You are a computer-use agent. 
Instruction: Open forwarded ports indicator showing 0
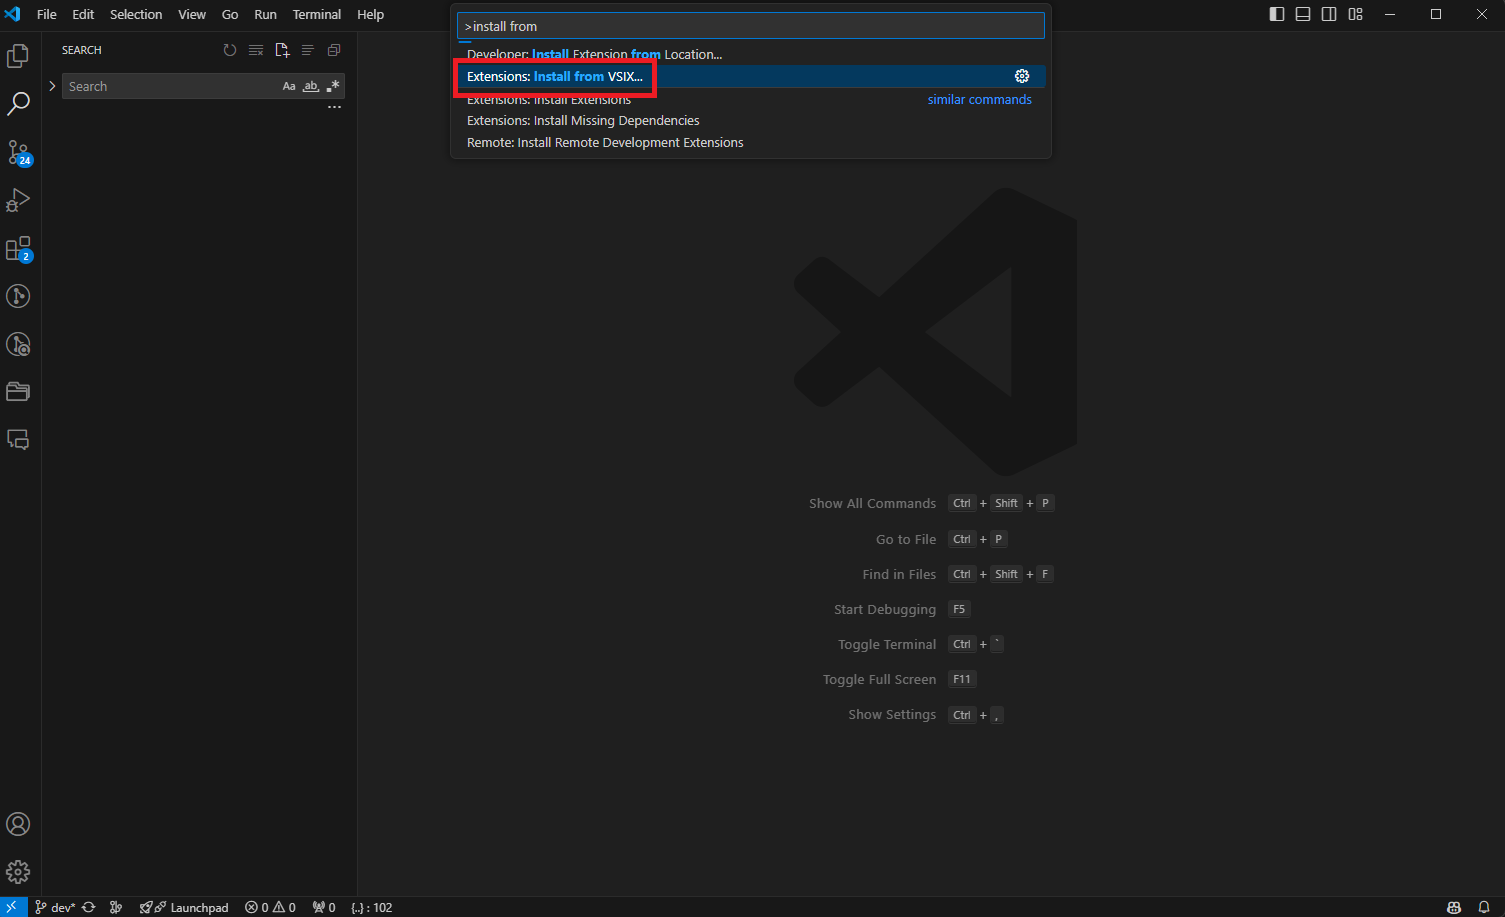324,907
